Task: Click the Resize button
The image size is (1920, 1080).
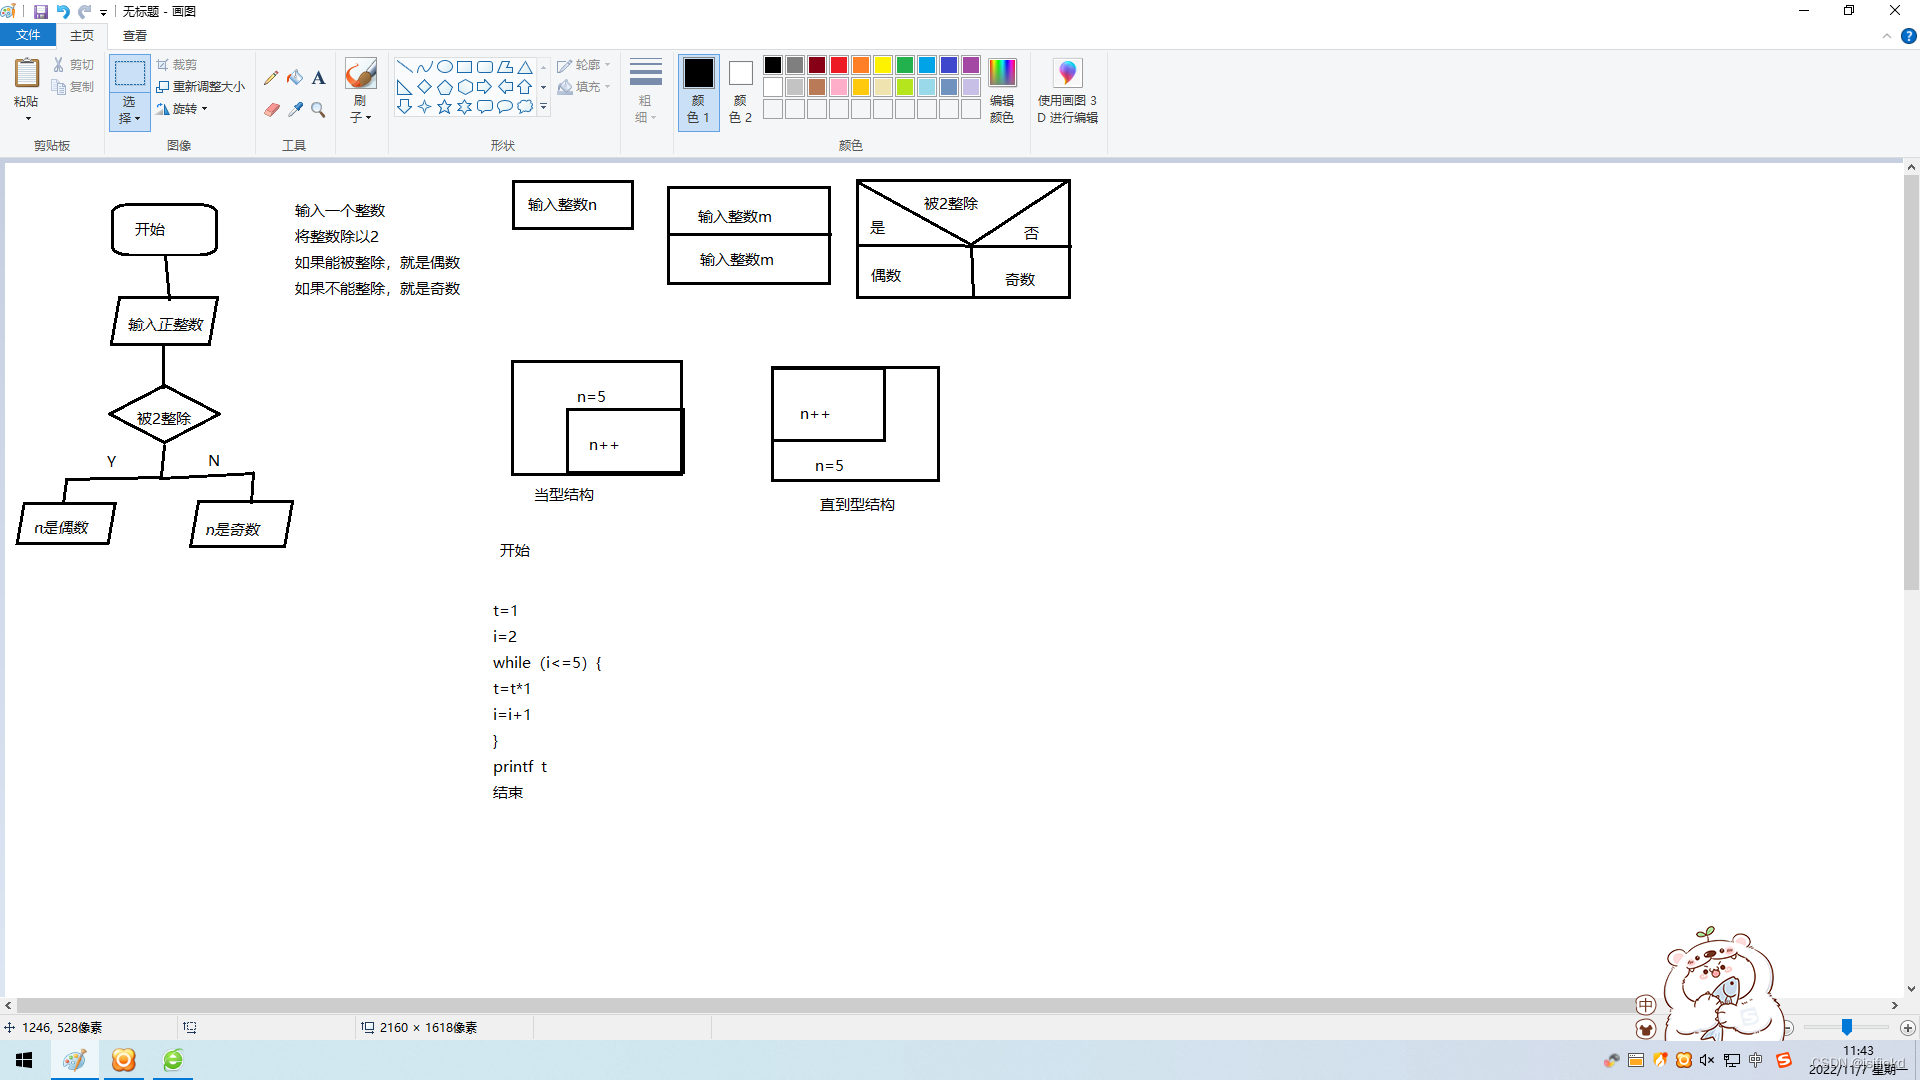Action: 201,87
